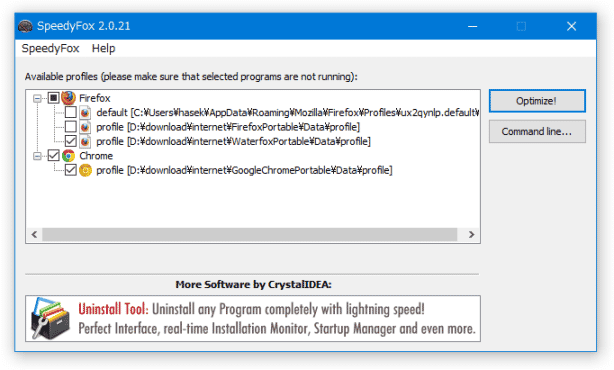Image resolution: width=614 pixels, height=370 pixels.
Task: Select the default profile path row
Action: [288, 113]
